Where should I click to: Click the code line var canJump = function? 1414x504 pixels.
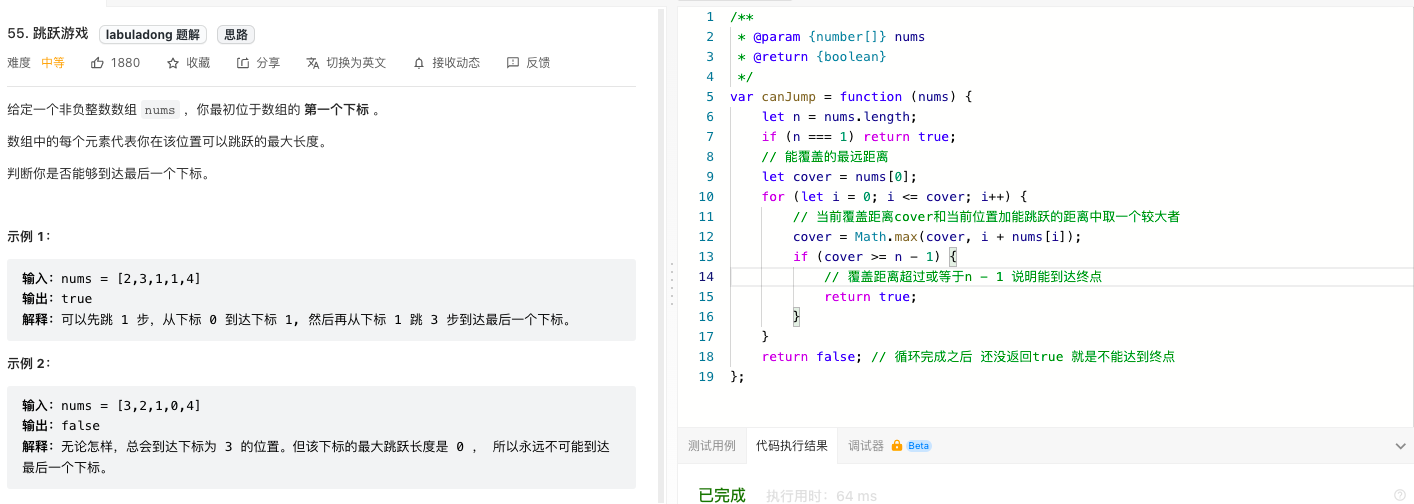(x=851, y=97)
